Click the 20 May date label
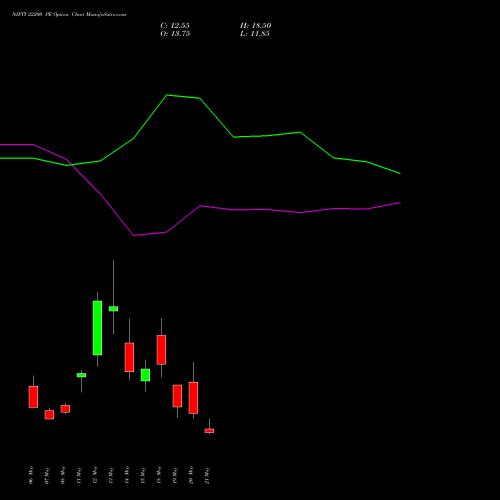 pos(191,475)
